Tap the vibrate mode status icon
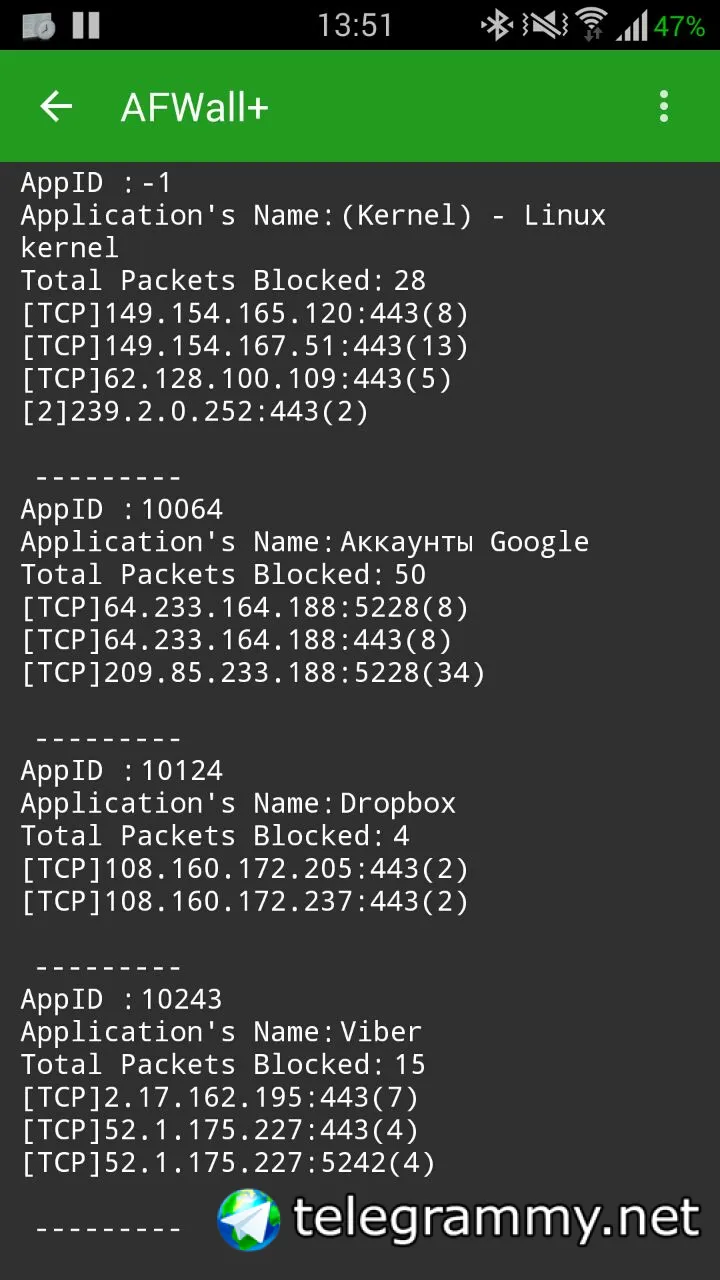Screen dimensions: 720x1280 pos(544,25)
